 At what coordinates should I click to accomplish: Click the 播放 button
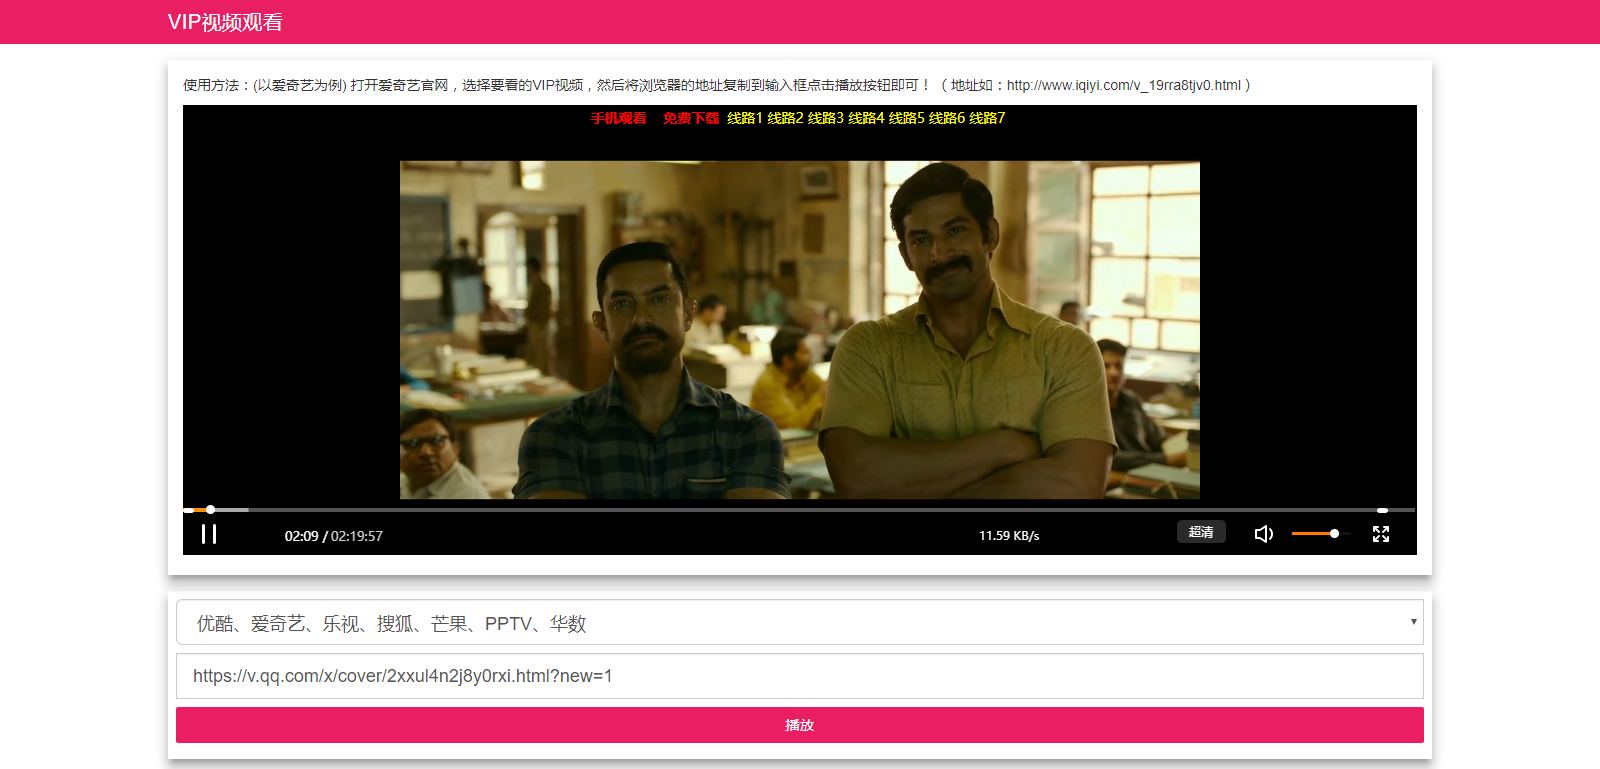point(800,725)
